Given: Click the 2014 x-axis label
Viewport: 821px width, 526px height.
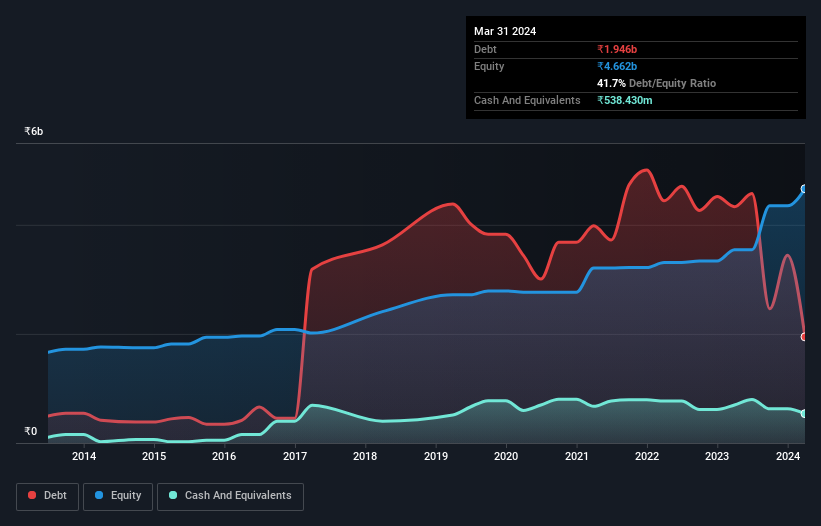Looking at the screenshot, I should (84, 456).
